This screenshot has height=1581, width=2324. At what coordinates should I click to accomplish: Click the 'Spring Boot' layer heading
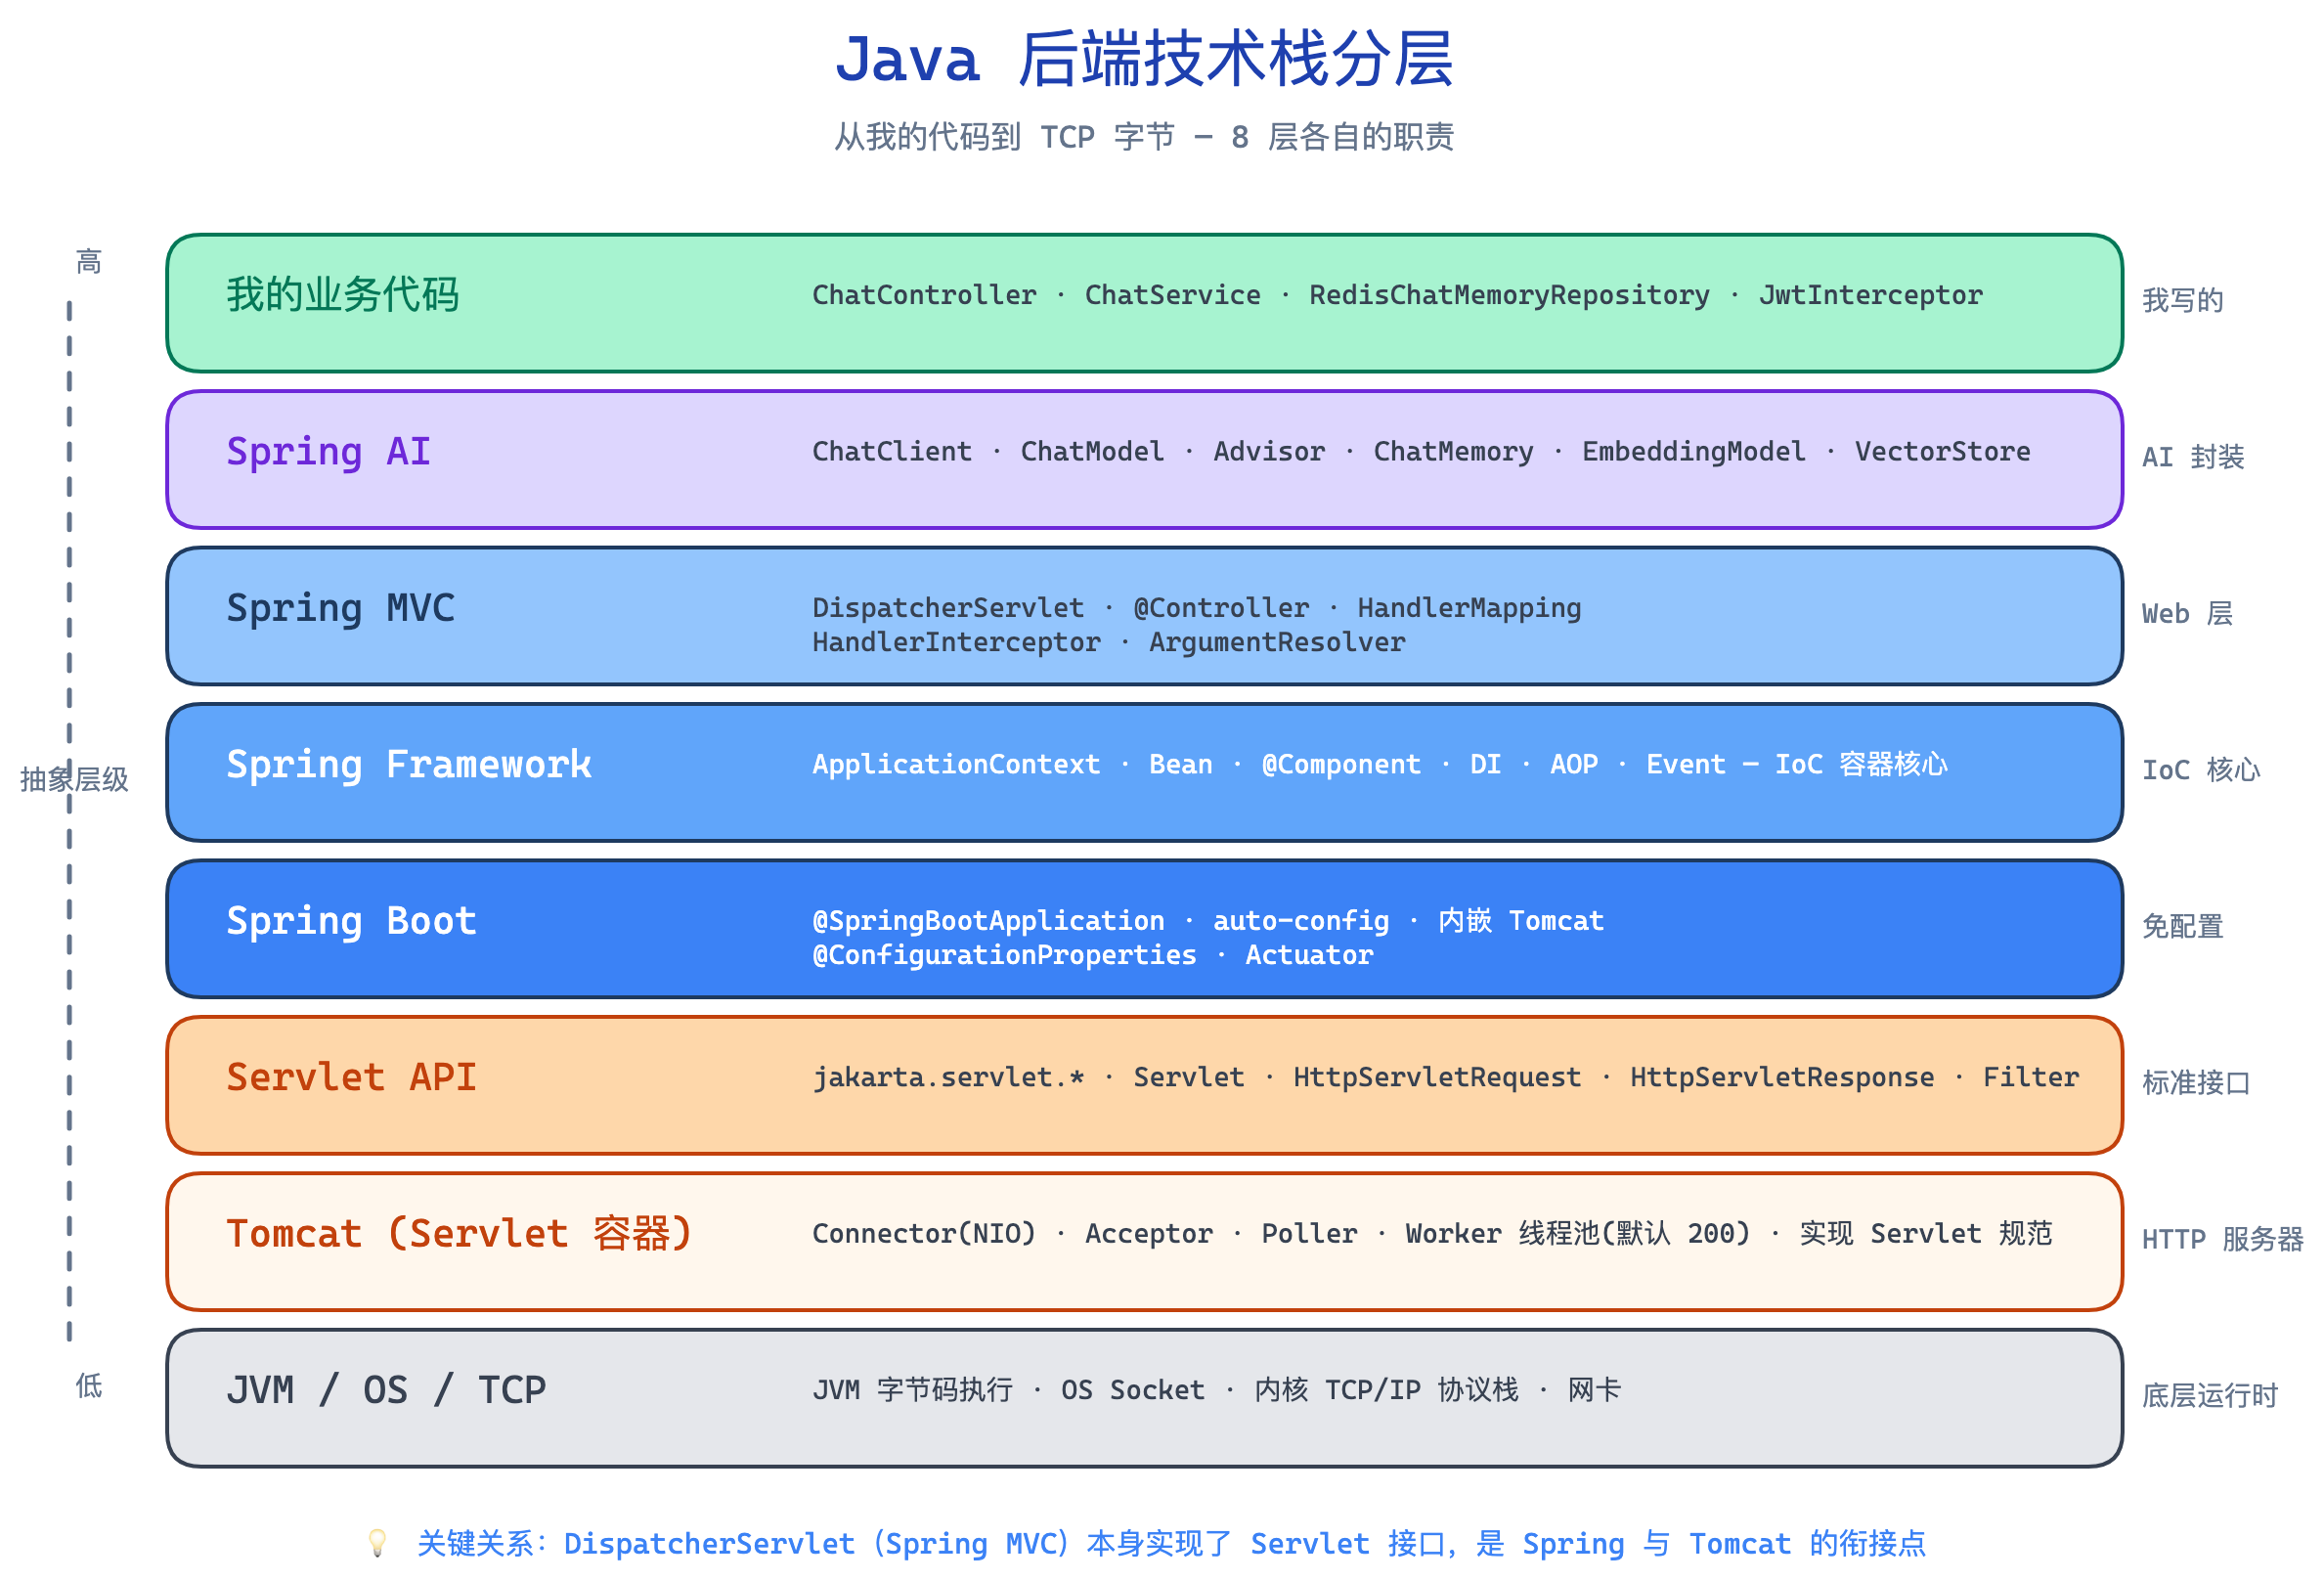[352, 921]
